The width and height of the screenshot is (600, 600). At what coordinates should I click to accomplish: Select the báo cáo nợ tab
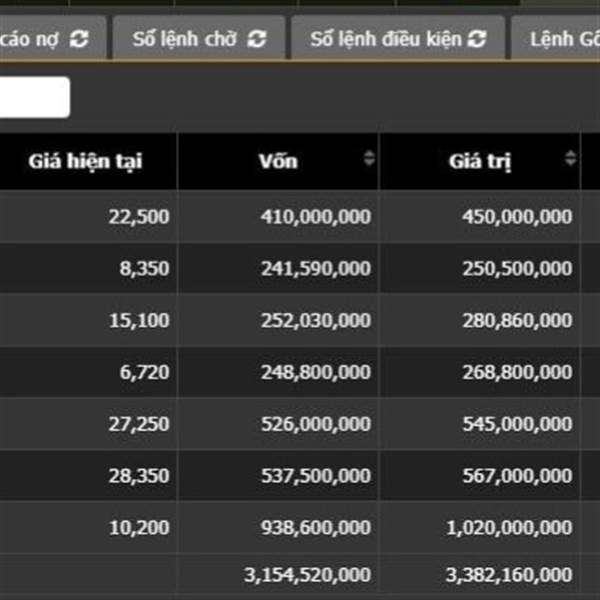pyautogui.click(x=53, y=38)
